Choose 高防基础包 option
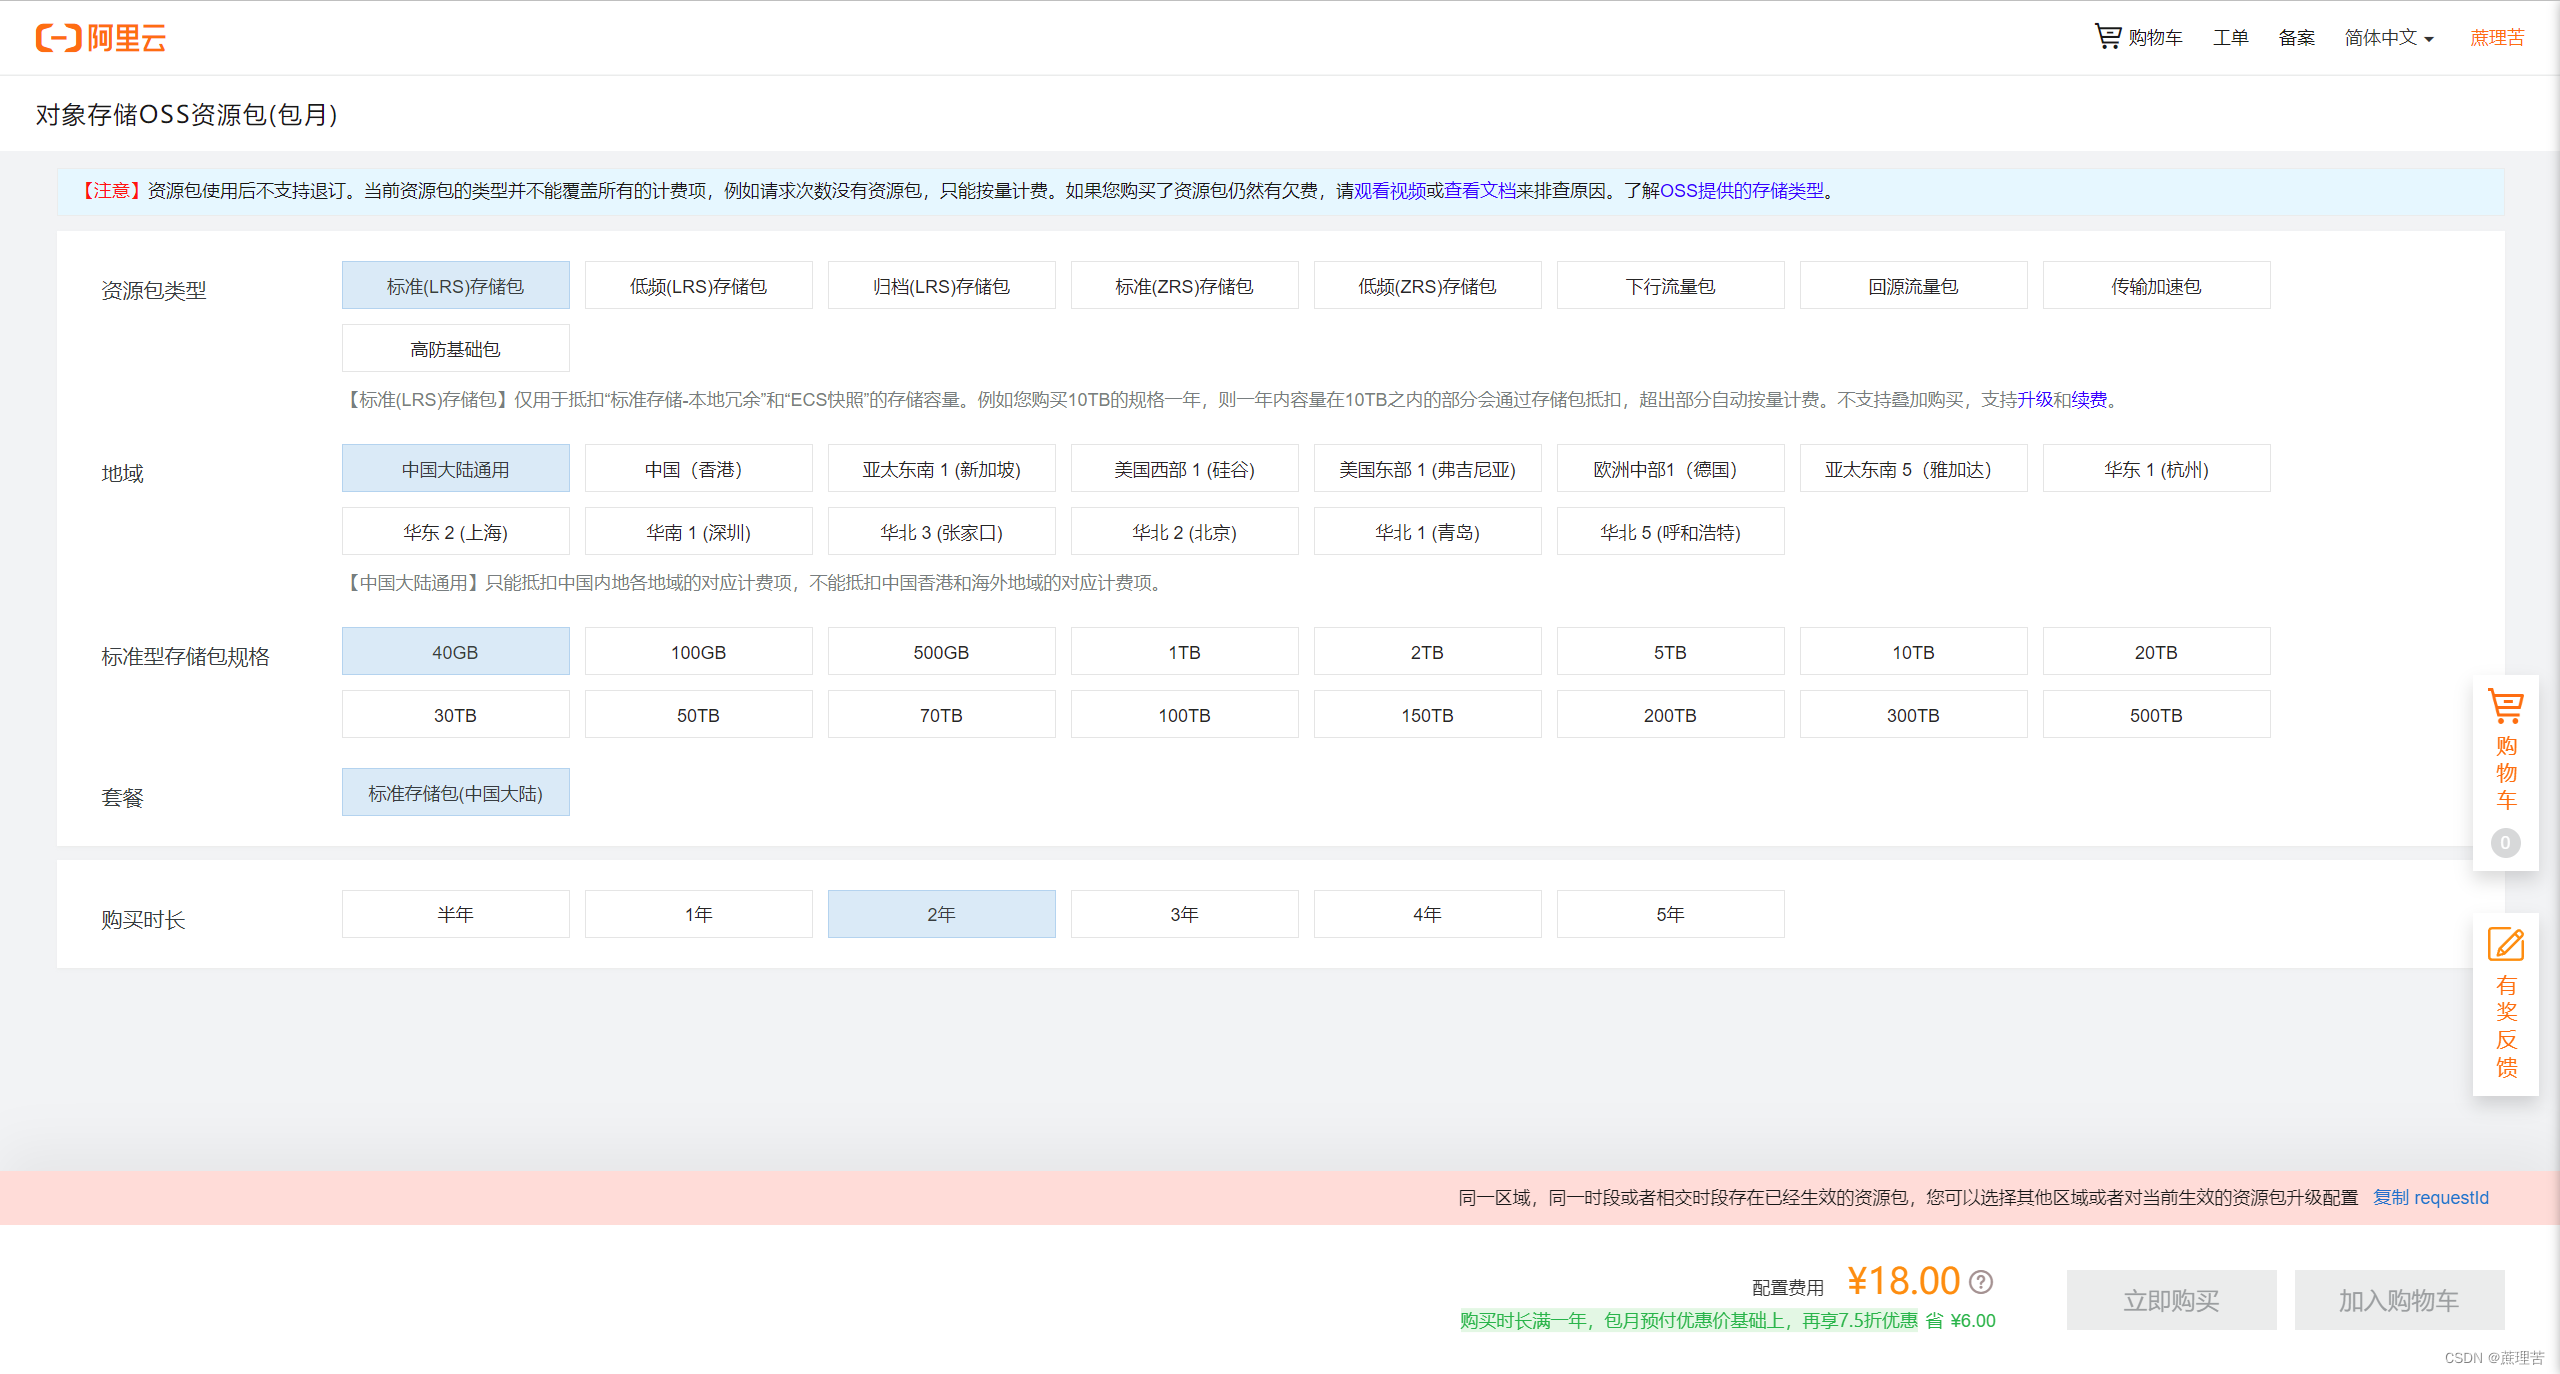The image size is (2560, 1374). tap(456, 349)
